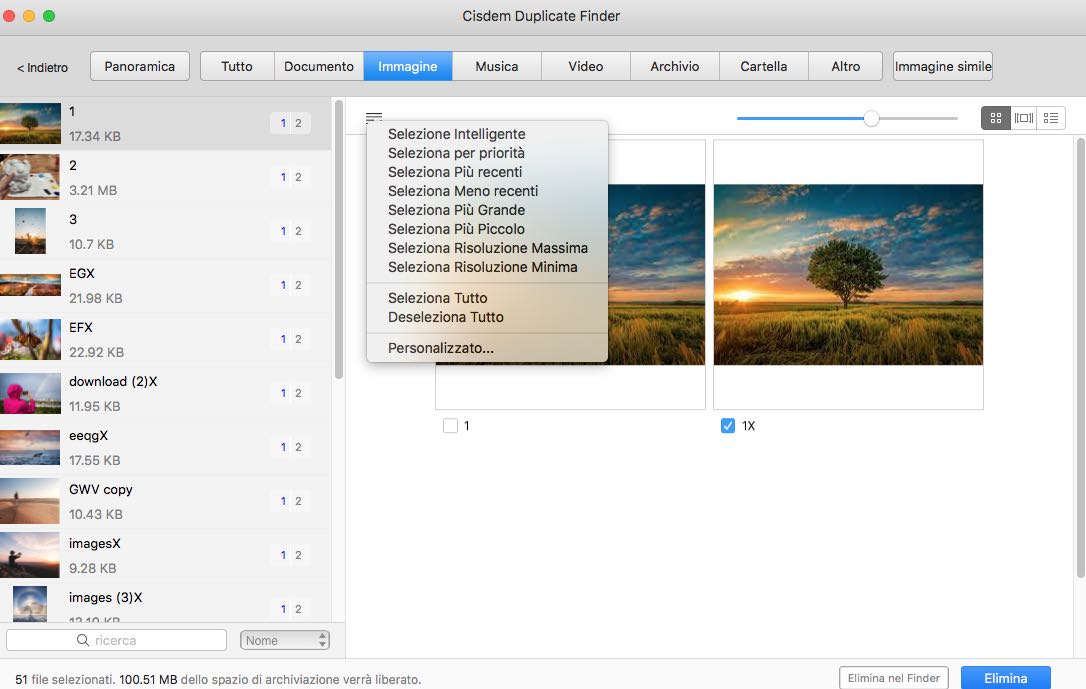Click Elimina nel Finder button
Viewport: 1086px width, 689px height.
click(x=893, y=678)
